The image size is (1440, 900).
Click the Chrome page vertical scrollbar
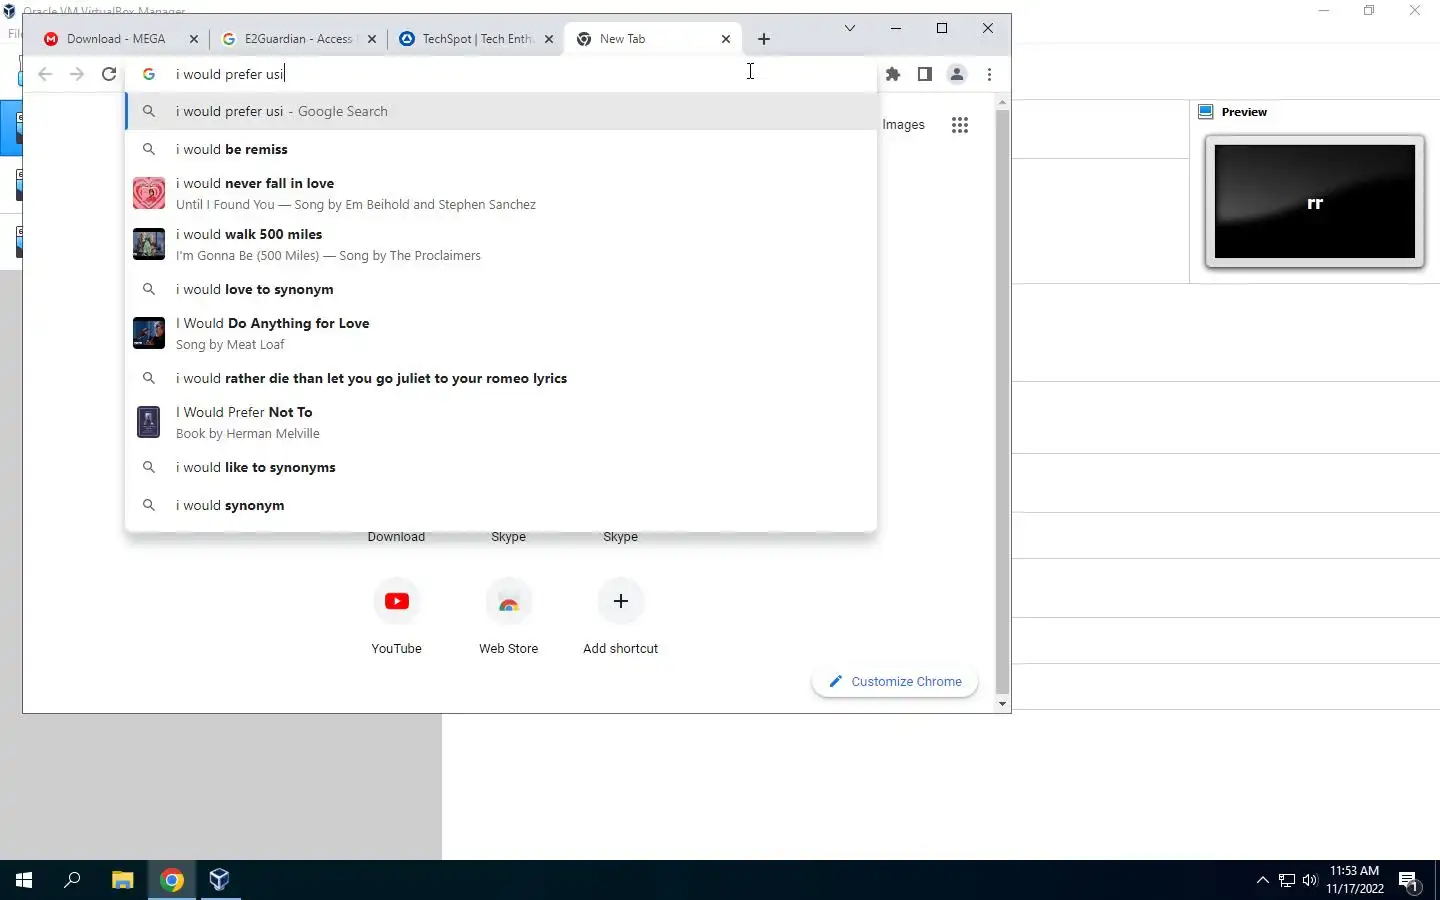(1002, 402)
